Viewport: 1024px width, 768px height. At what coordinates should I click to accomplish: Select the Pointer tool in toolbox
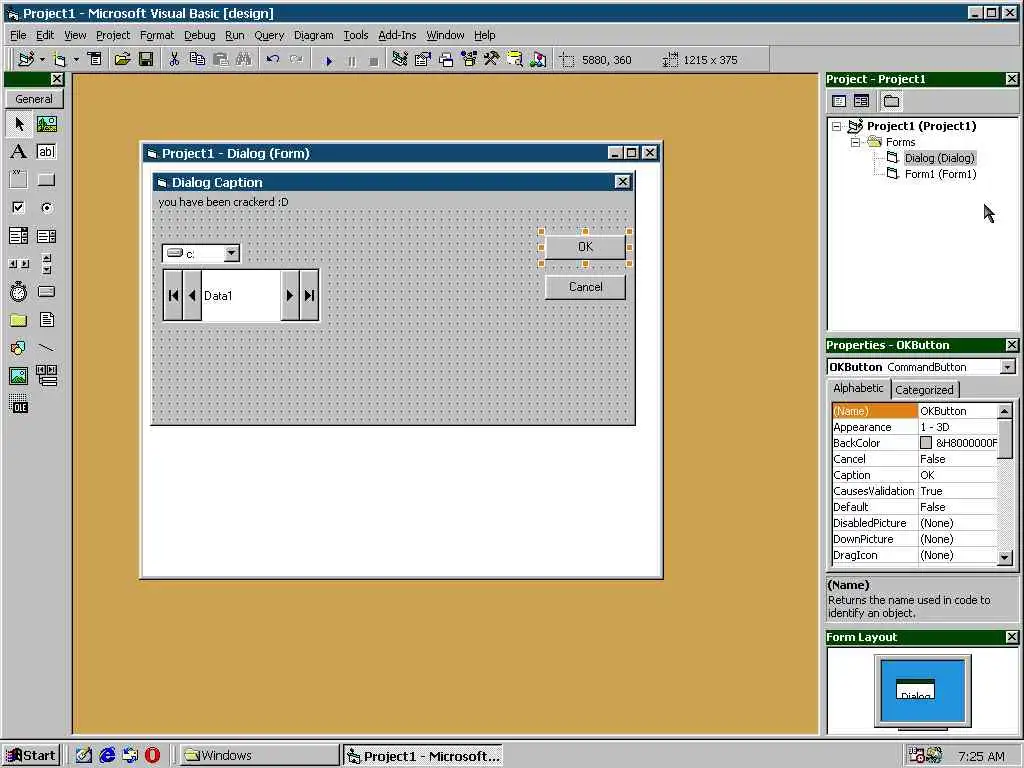19,124
